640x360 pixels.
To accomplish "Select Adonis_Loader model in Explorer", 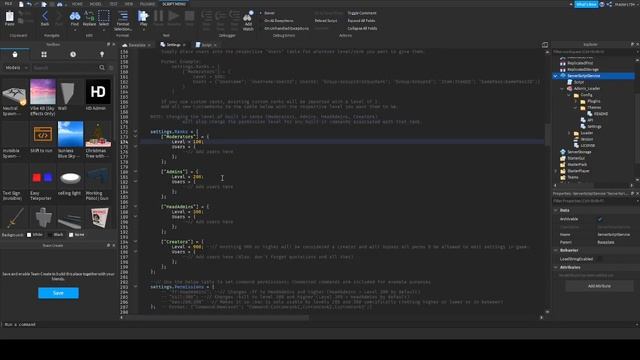I will [x=587, y=88].
